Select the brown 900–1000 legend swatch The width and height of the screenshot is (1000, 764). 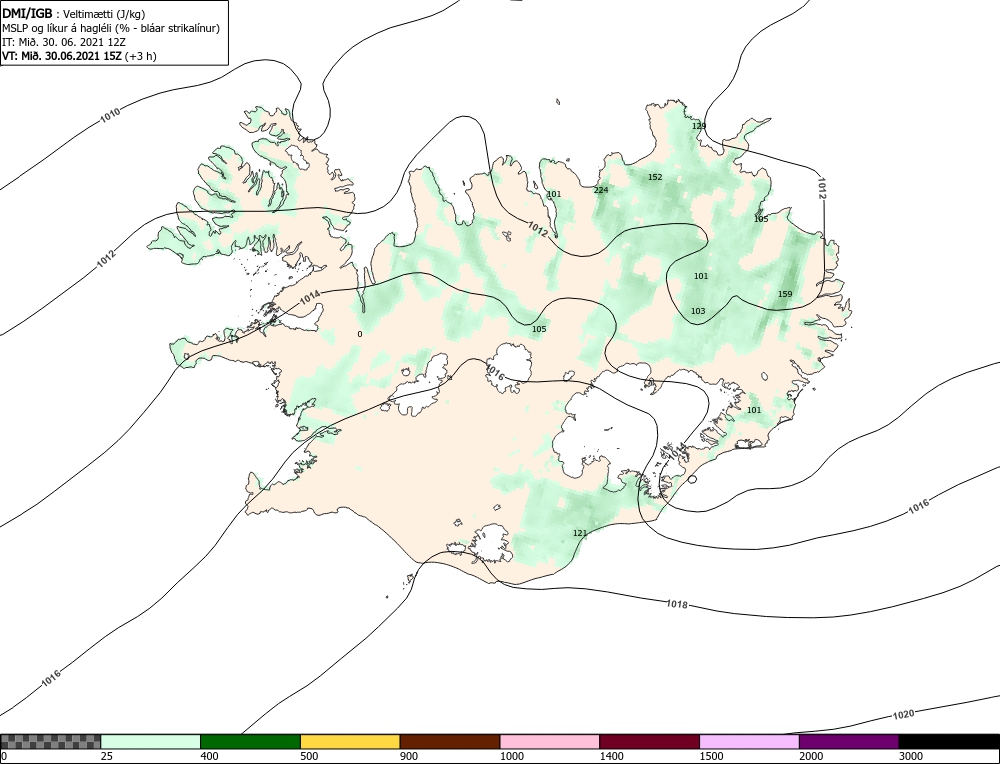[450, 741]
